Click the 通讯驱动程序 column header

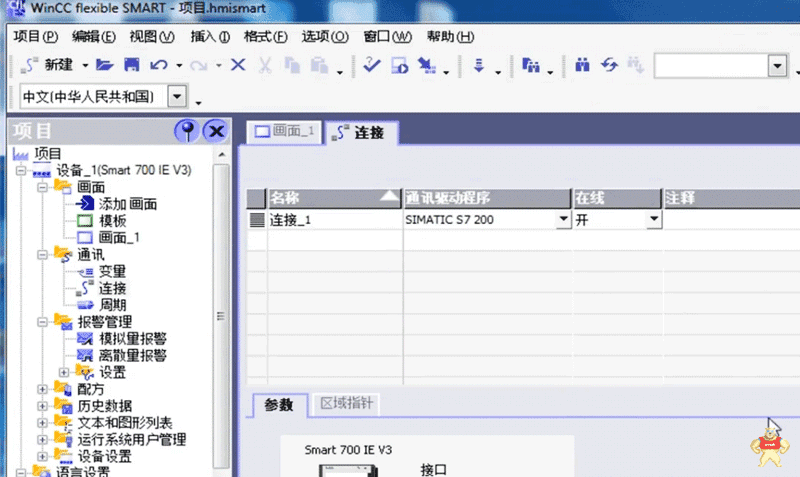point(487,198)
